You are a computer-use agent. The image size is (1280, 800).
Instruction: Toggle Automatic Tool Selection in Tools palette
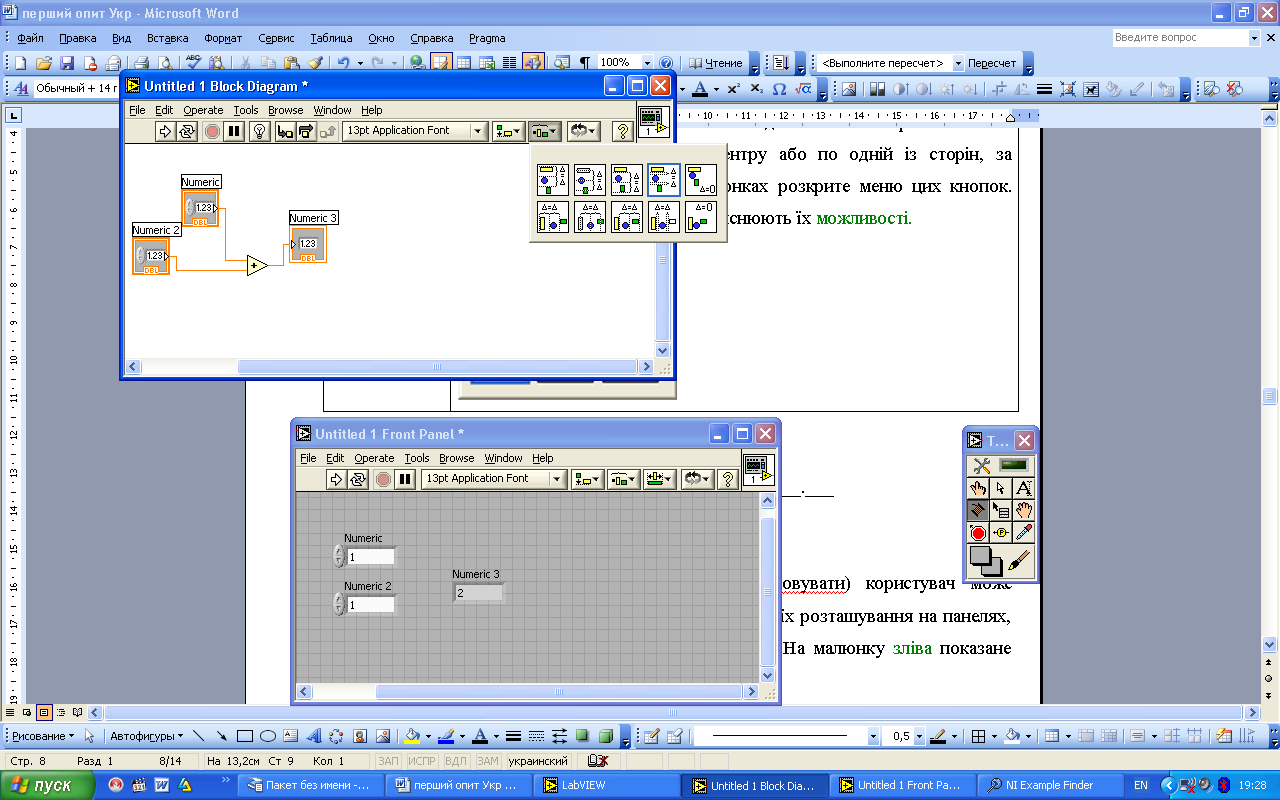click(x=1000, y=466)
